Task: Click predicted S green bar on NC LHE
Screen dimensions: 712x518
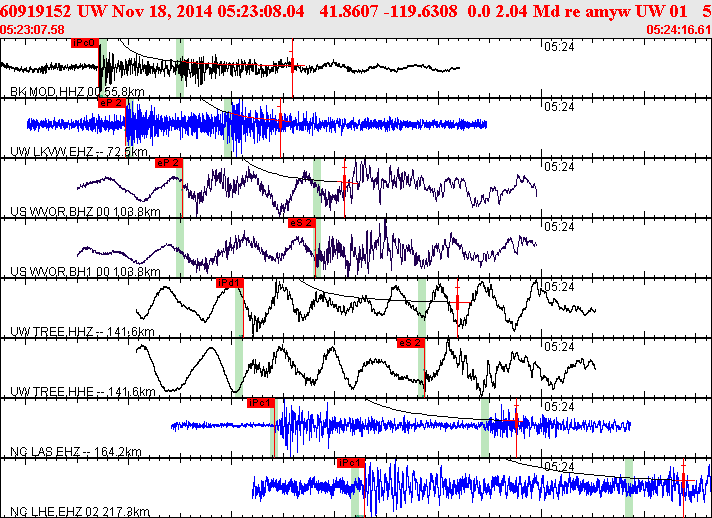Action: tap(629, 488)
